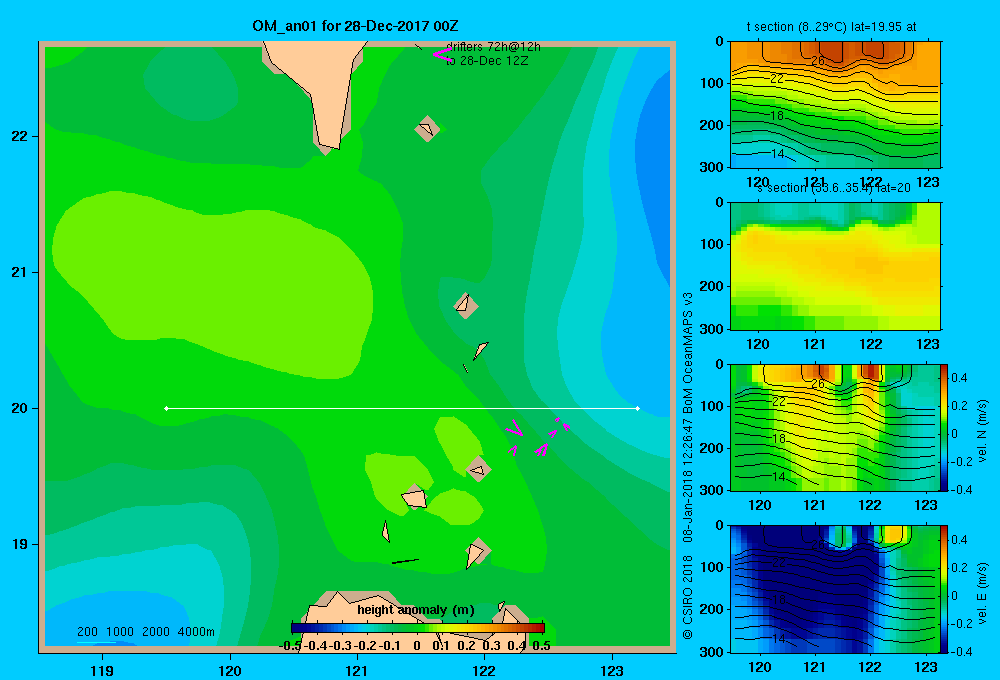
Task: Select the western endpoint of the white section line
Action: 166,408
